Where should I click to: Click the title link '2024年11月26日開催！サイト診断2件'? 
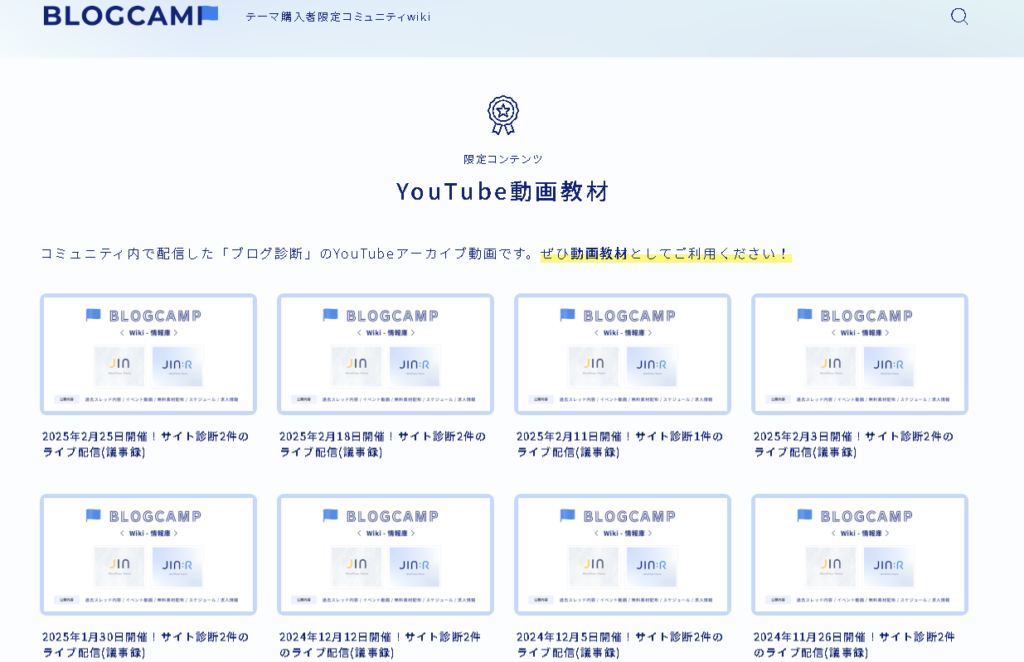(854, 637)
